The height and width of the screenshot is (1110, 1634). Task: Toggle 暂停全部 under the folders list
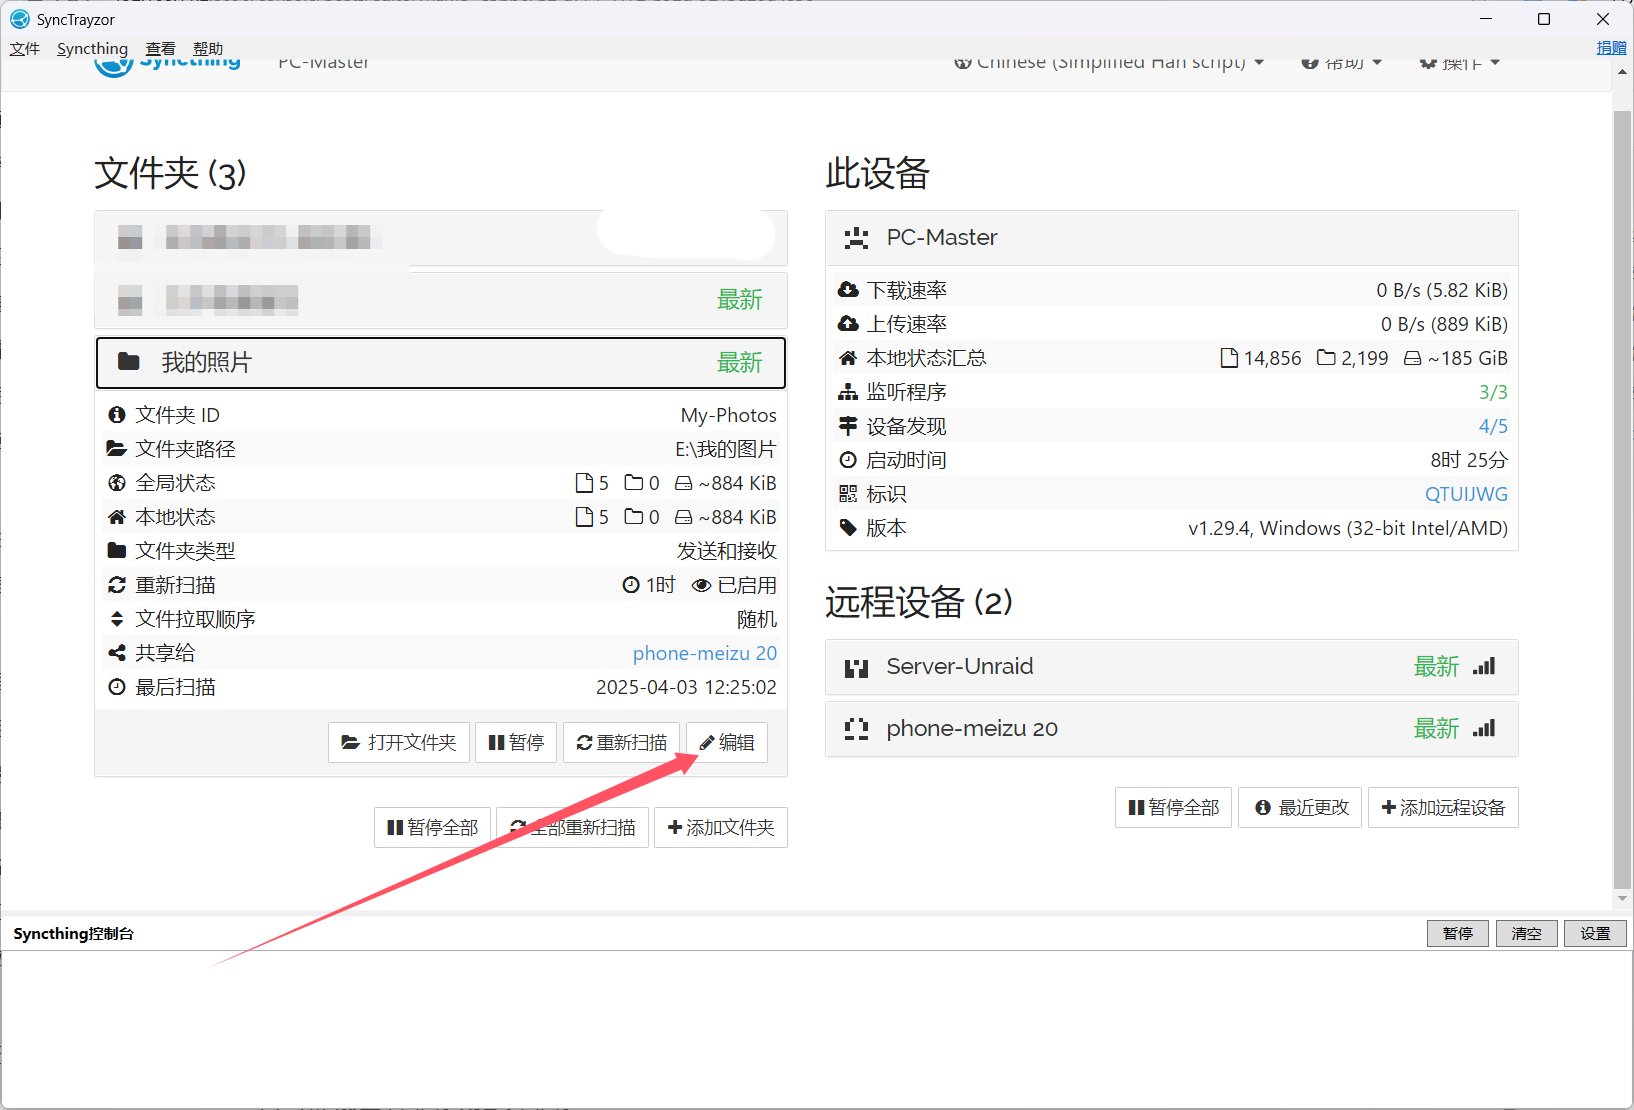432,827
